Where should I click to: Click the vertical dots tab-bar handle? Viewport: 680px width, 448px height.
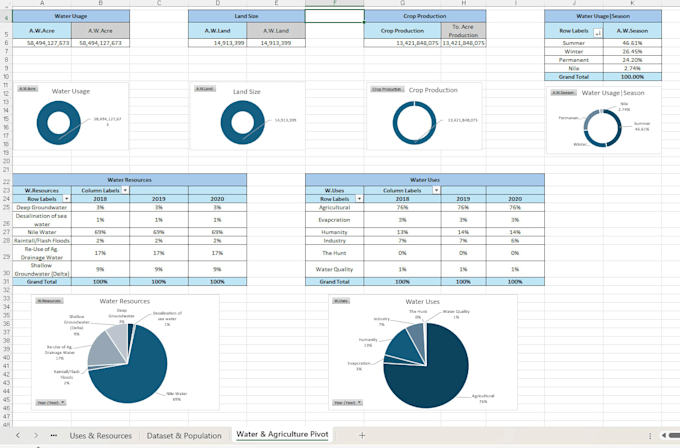tap(650, 435)
